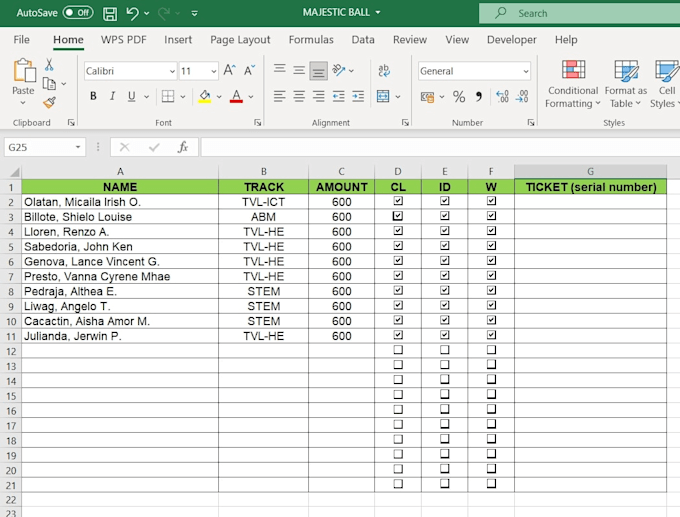Toggle AutoSave switch
Image resolution: width=680 pixels, height=517 pixels.
pos(78,13)
